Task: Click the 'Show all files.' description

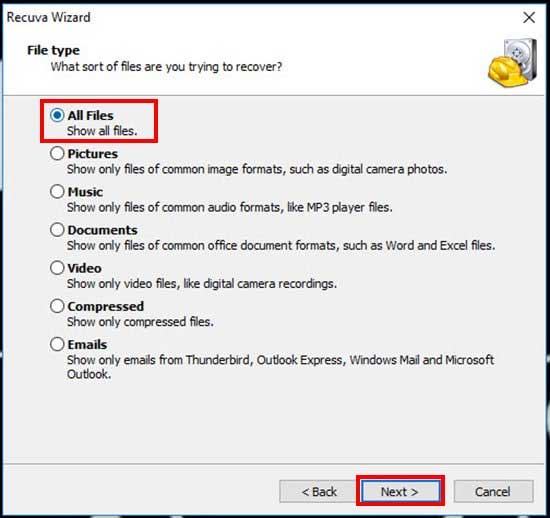Action: 102,131
